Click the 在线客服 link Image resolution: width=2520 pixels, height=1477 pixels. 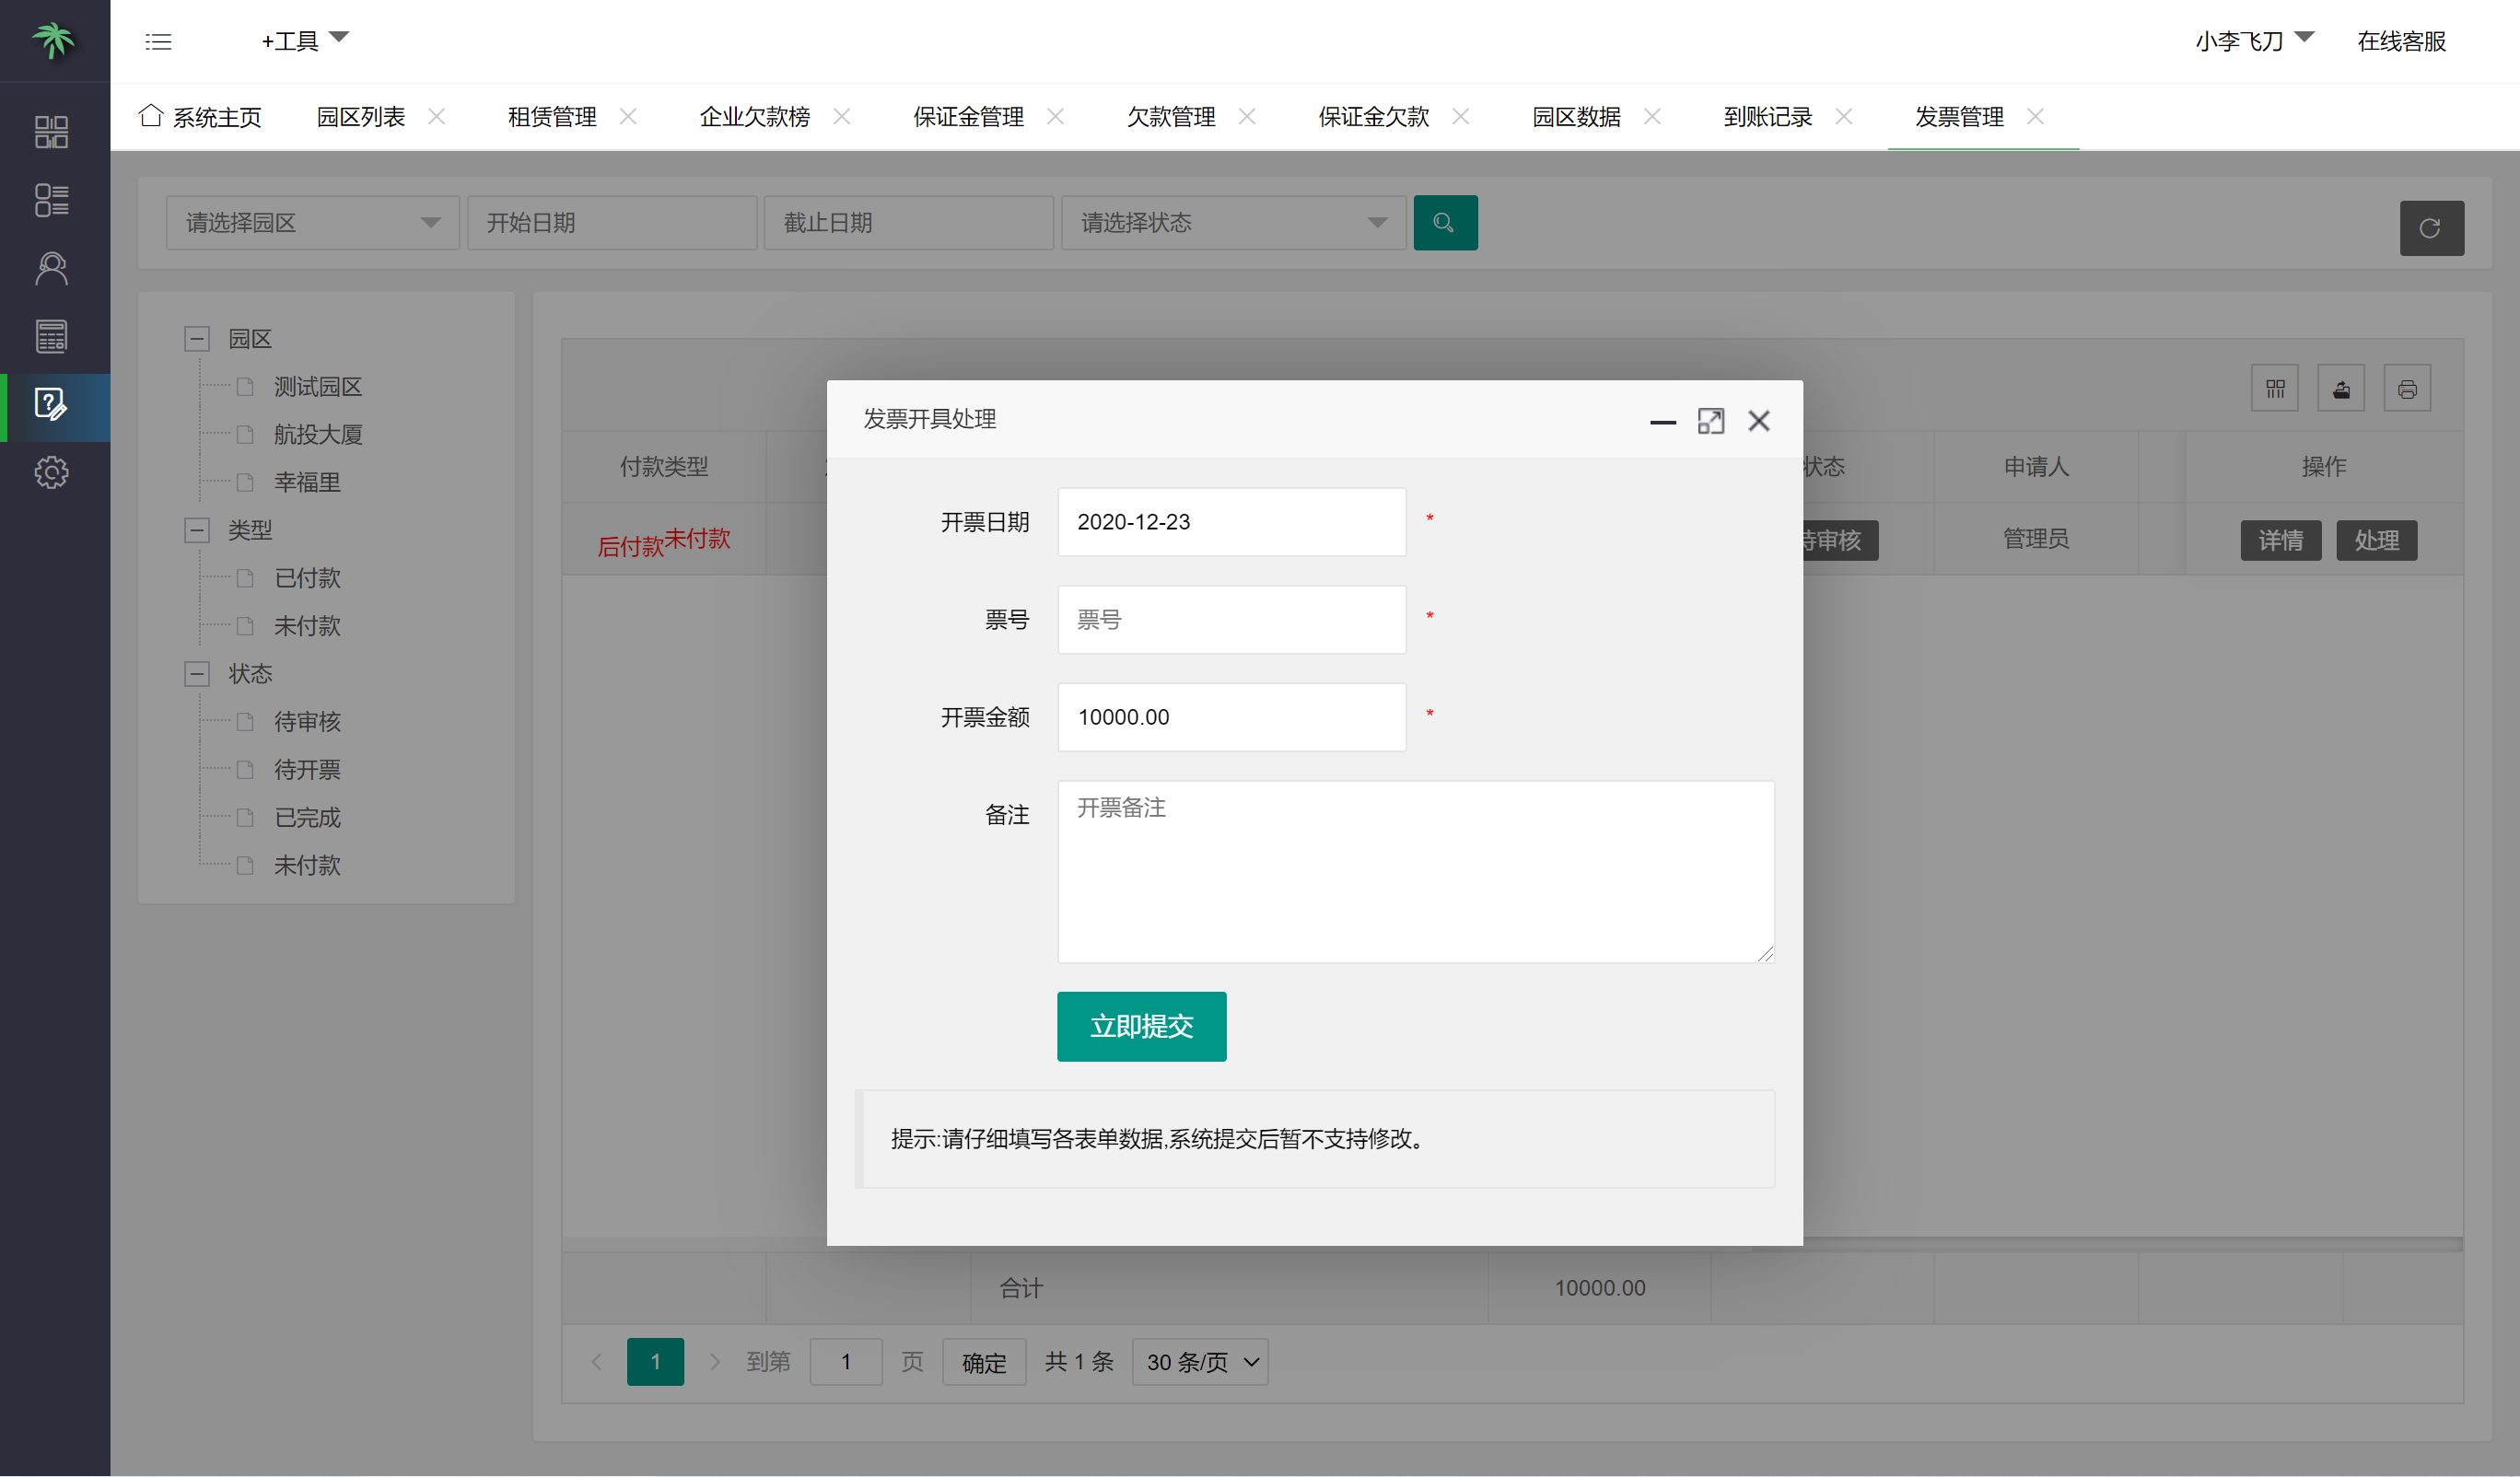[x=2401, y=40]
